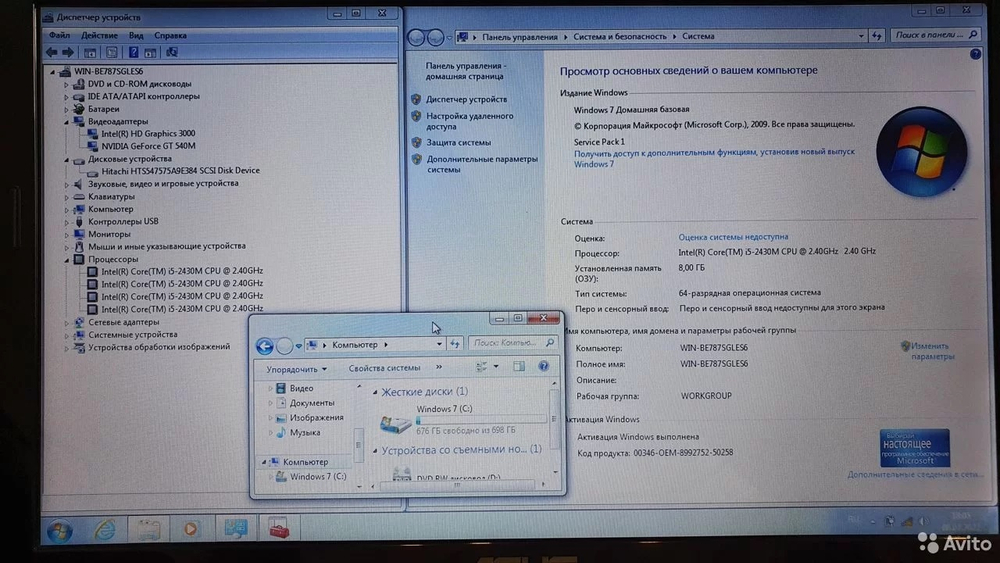Open the Упорядочить dropdown

[x=296, y=369]
